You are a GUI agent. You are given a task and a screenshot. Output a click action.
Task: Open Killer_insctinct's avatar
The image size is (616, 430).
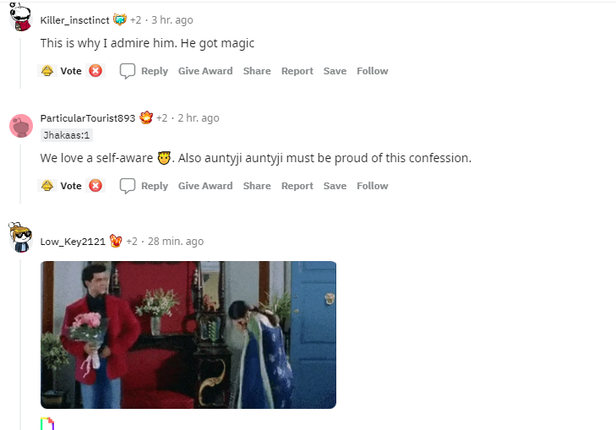click(20, 16)
